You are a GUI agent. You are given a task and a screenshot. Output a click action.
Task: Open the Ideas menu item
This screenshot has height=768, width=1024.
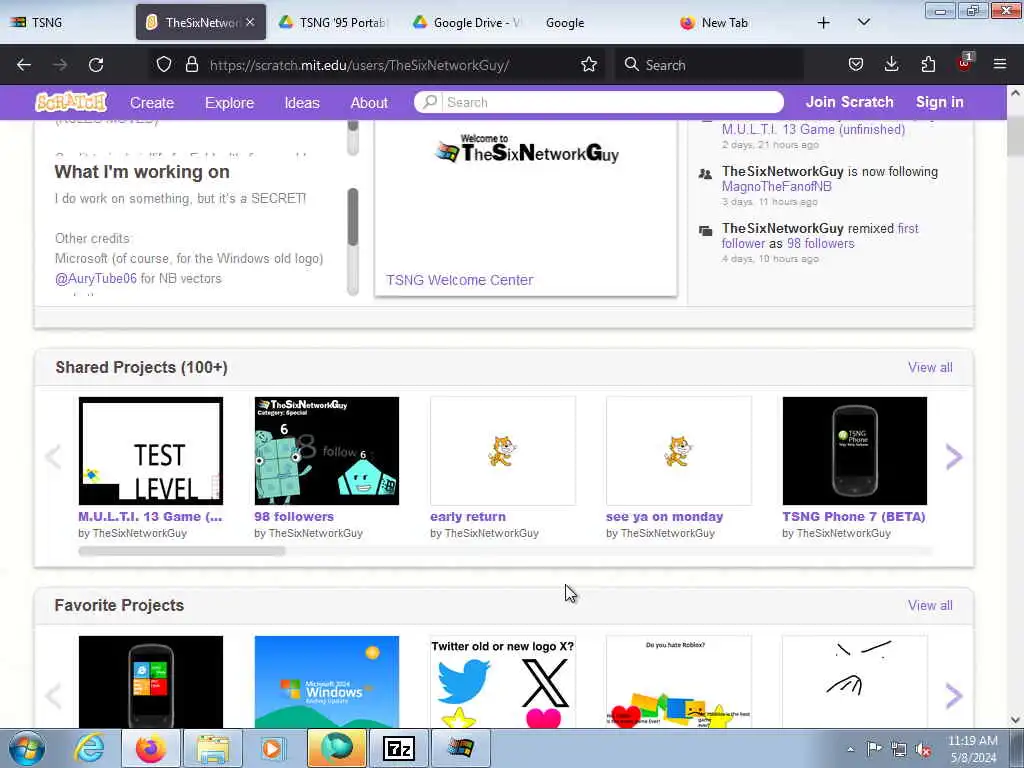(x=302, y=103)
